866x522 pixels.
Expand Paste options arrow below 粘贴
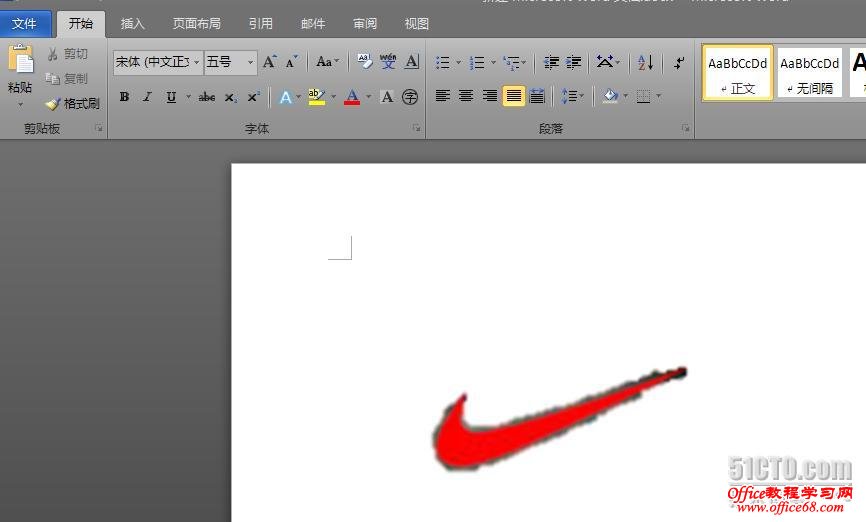point(20,104)
